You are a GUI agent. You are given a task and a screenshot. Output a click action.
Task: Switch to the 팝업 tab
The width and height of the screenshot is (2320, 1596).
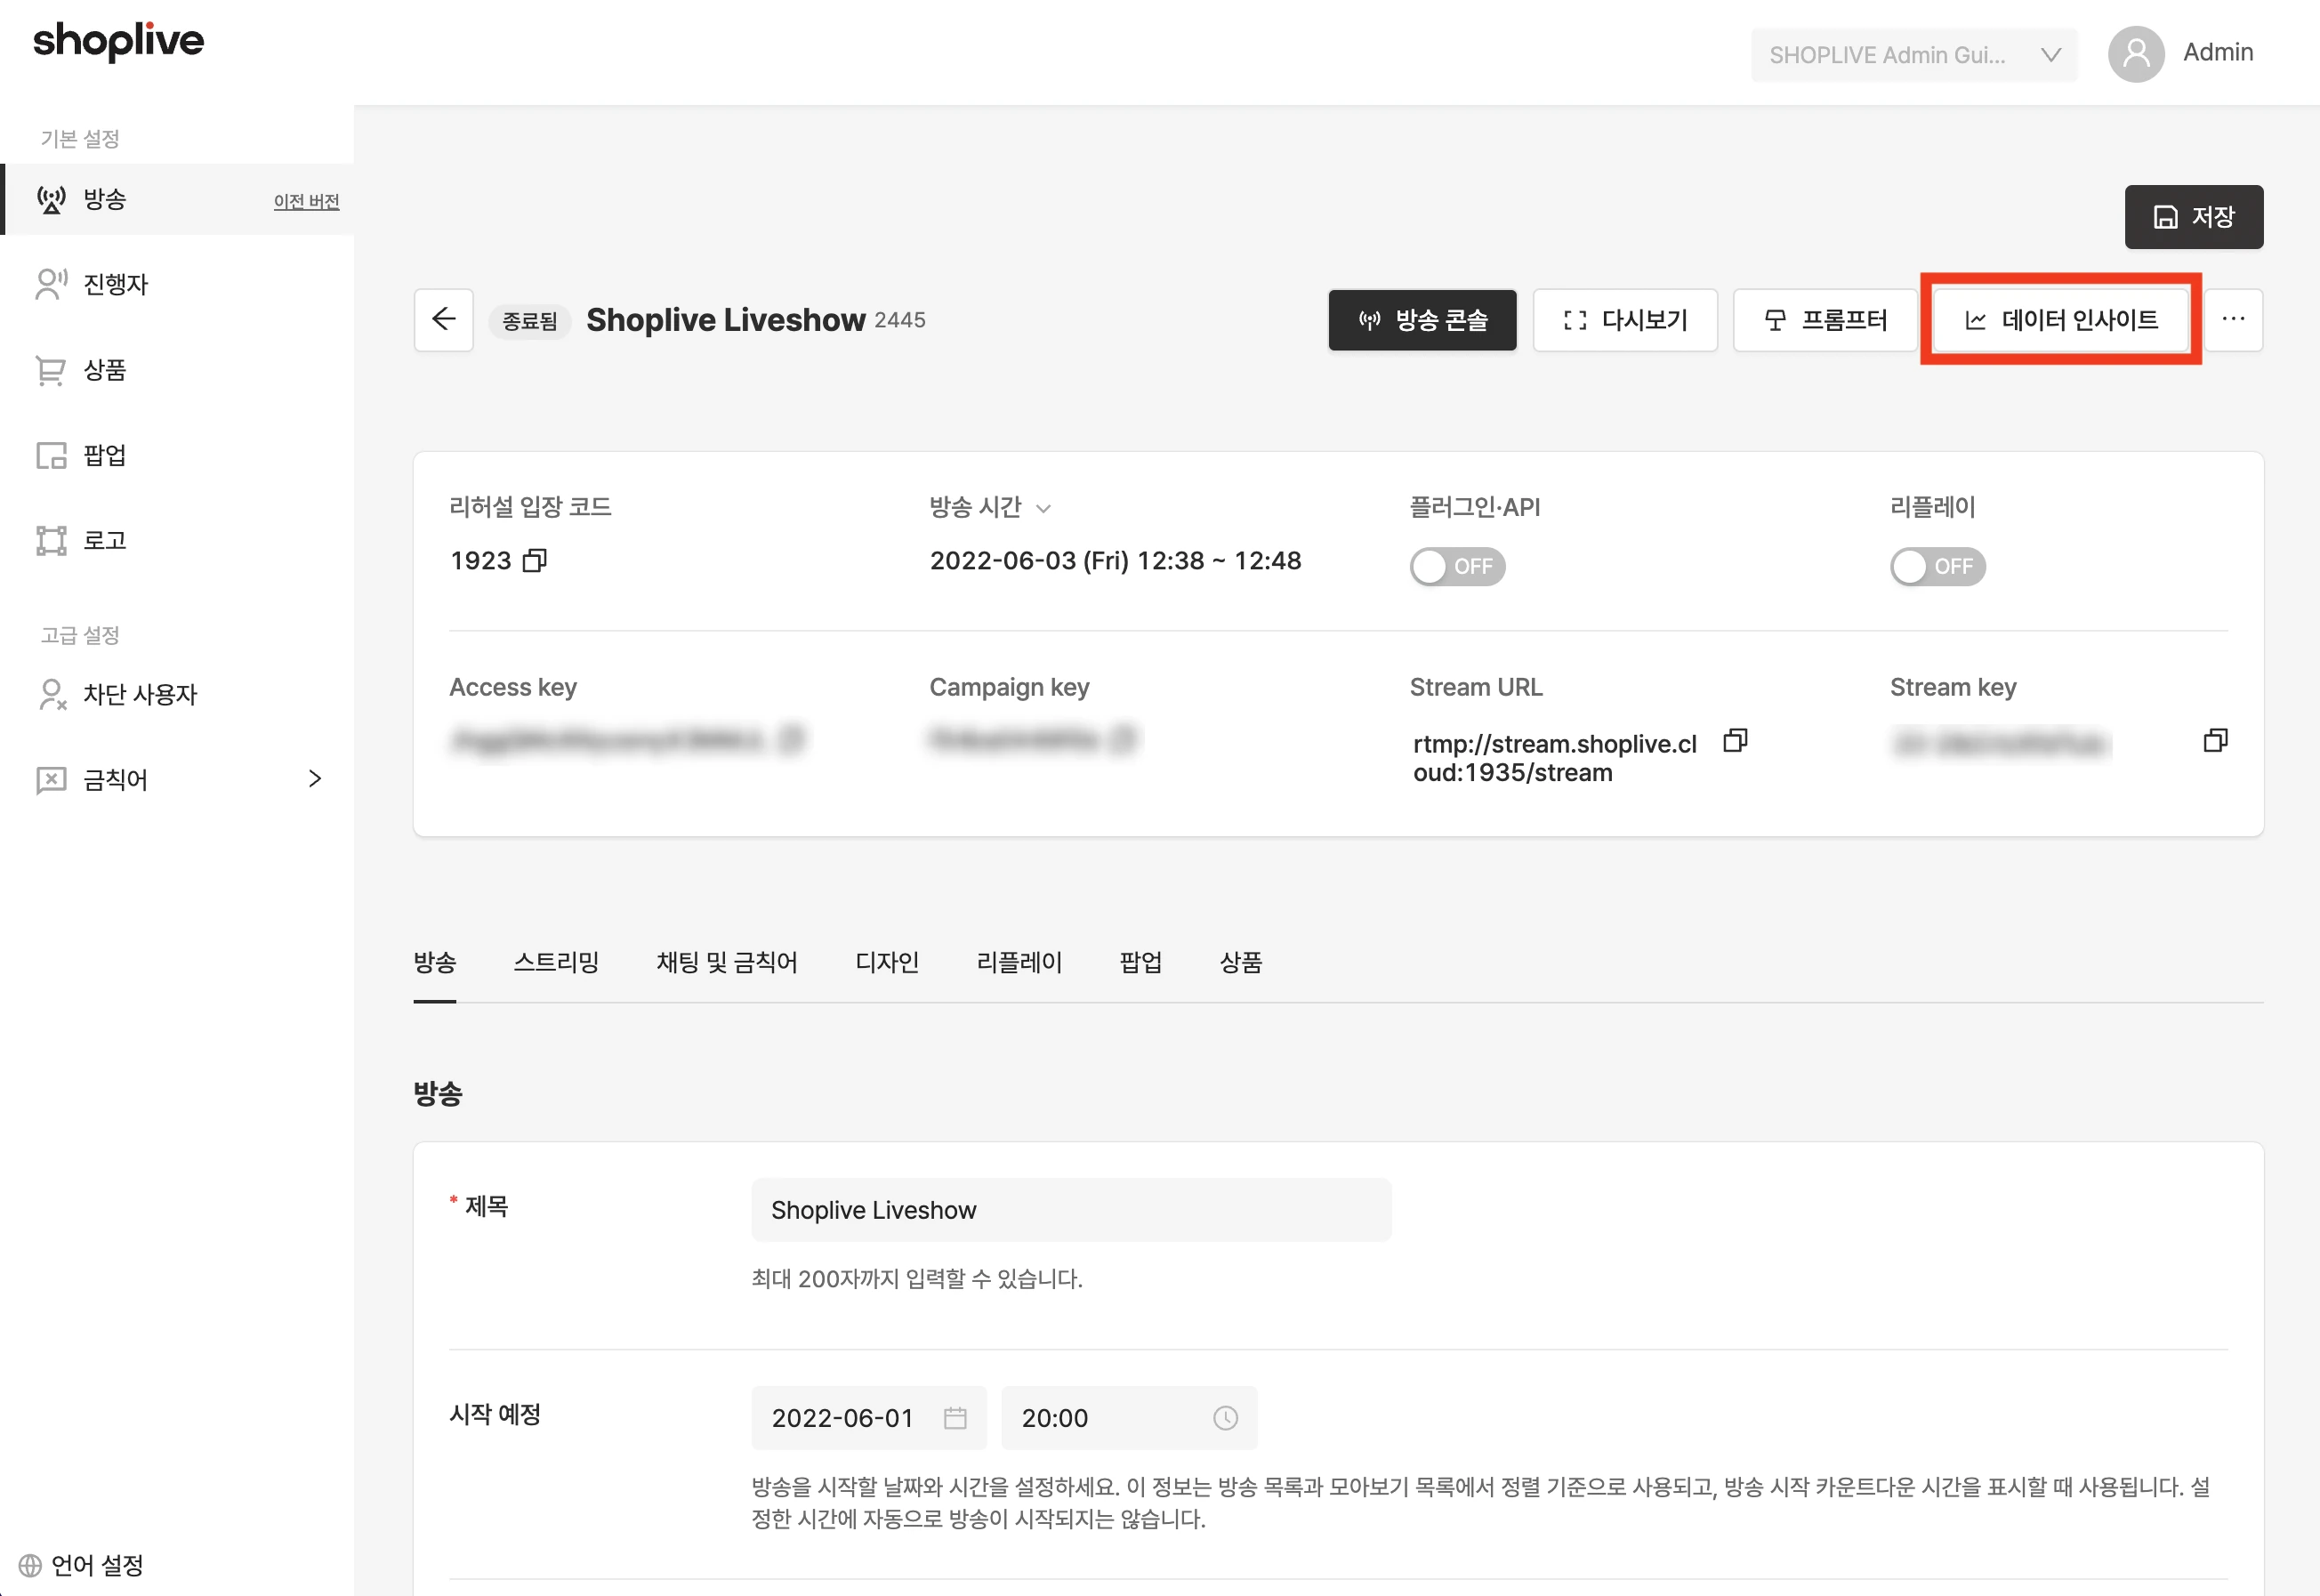[1140, 962]
